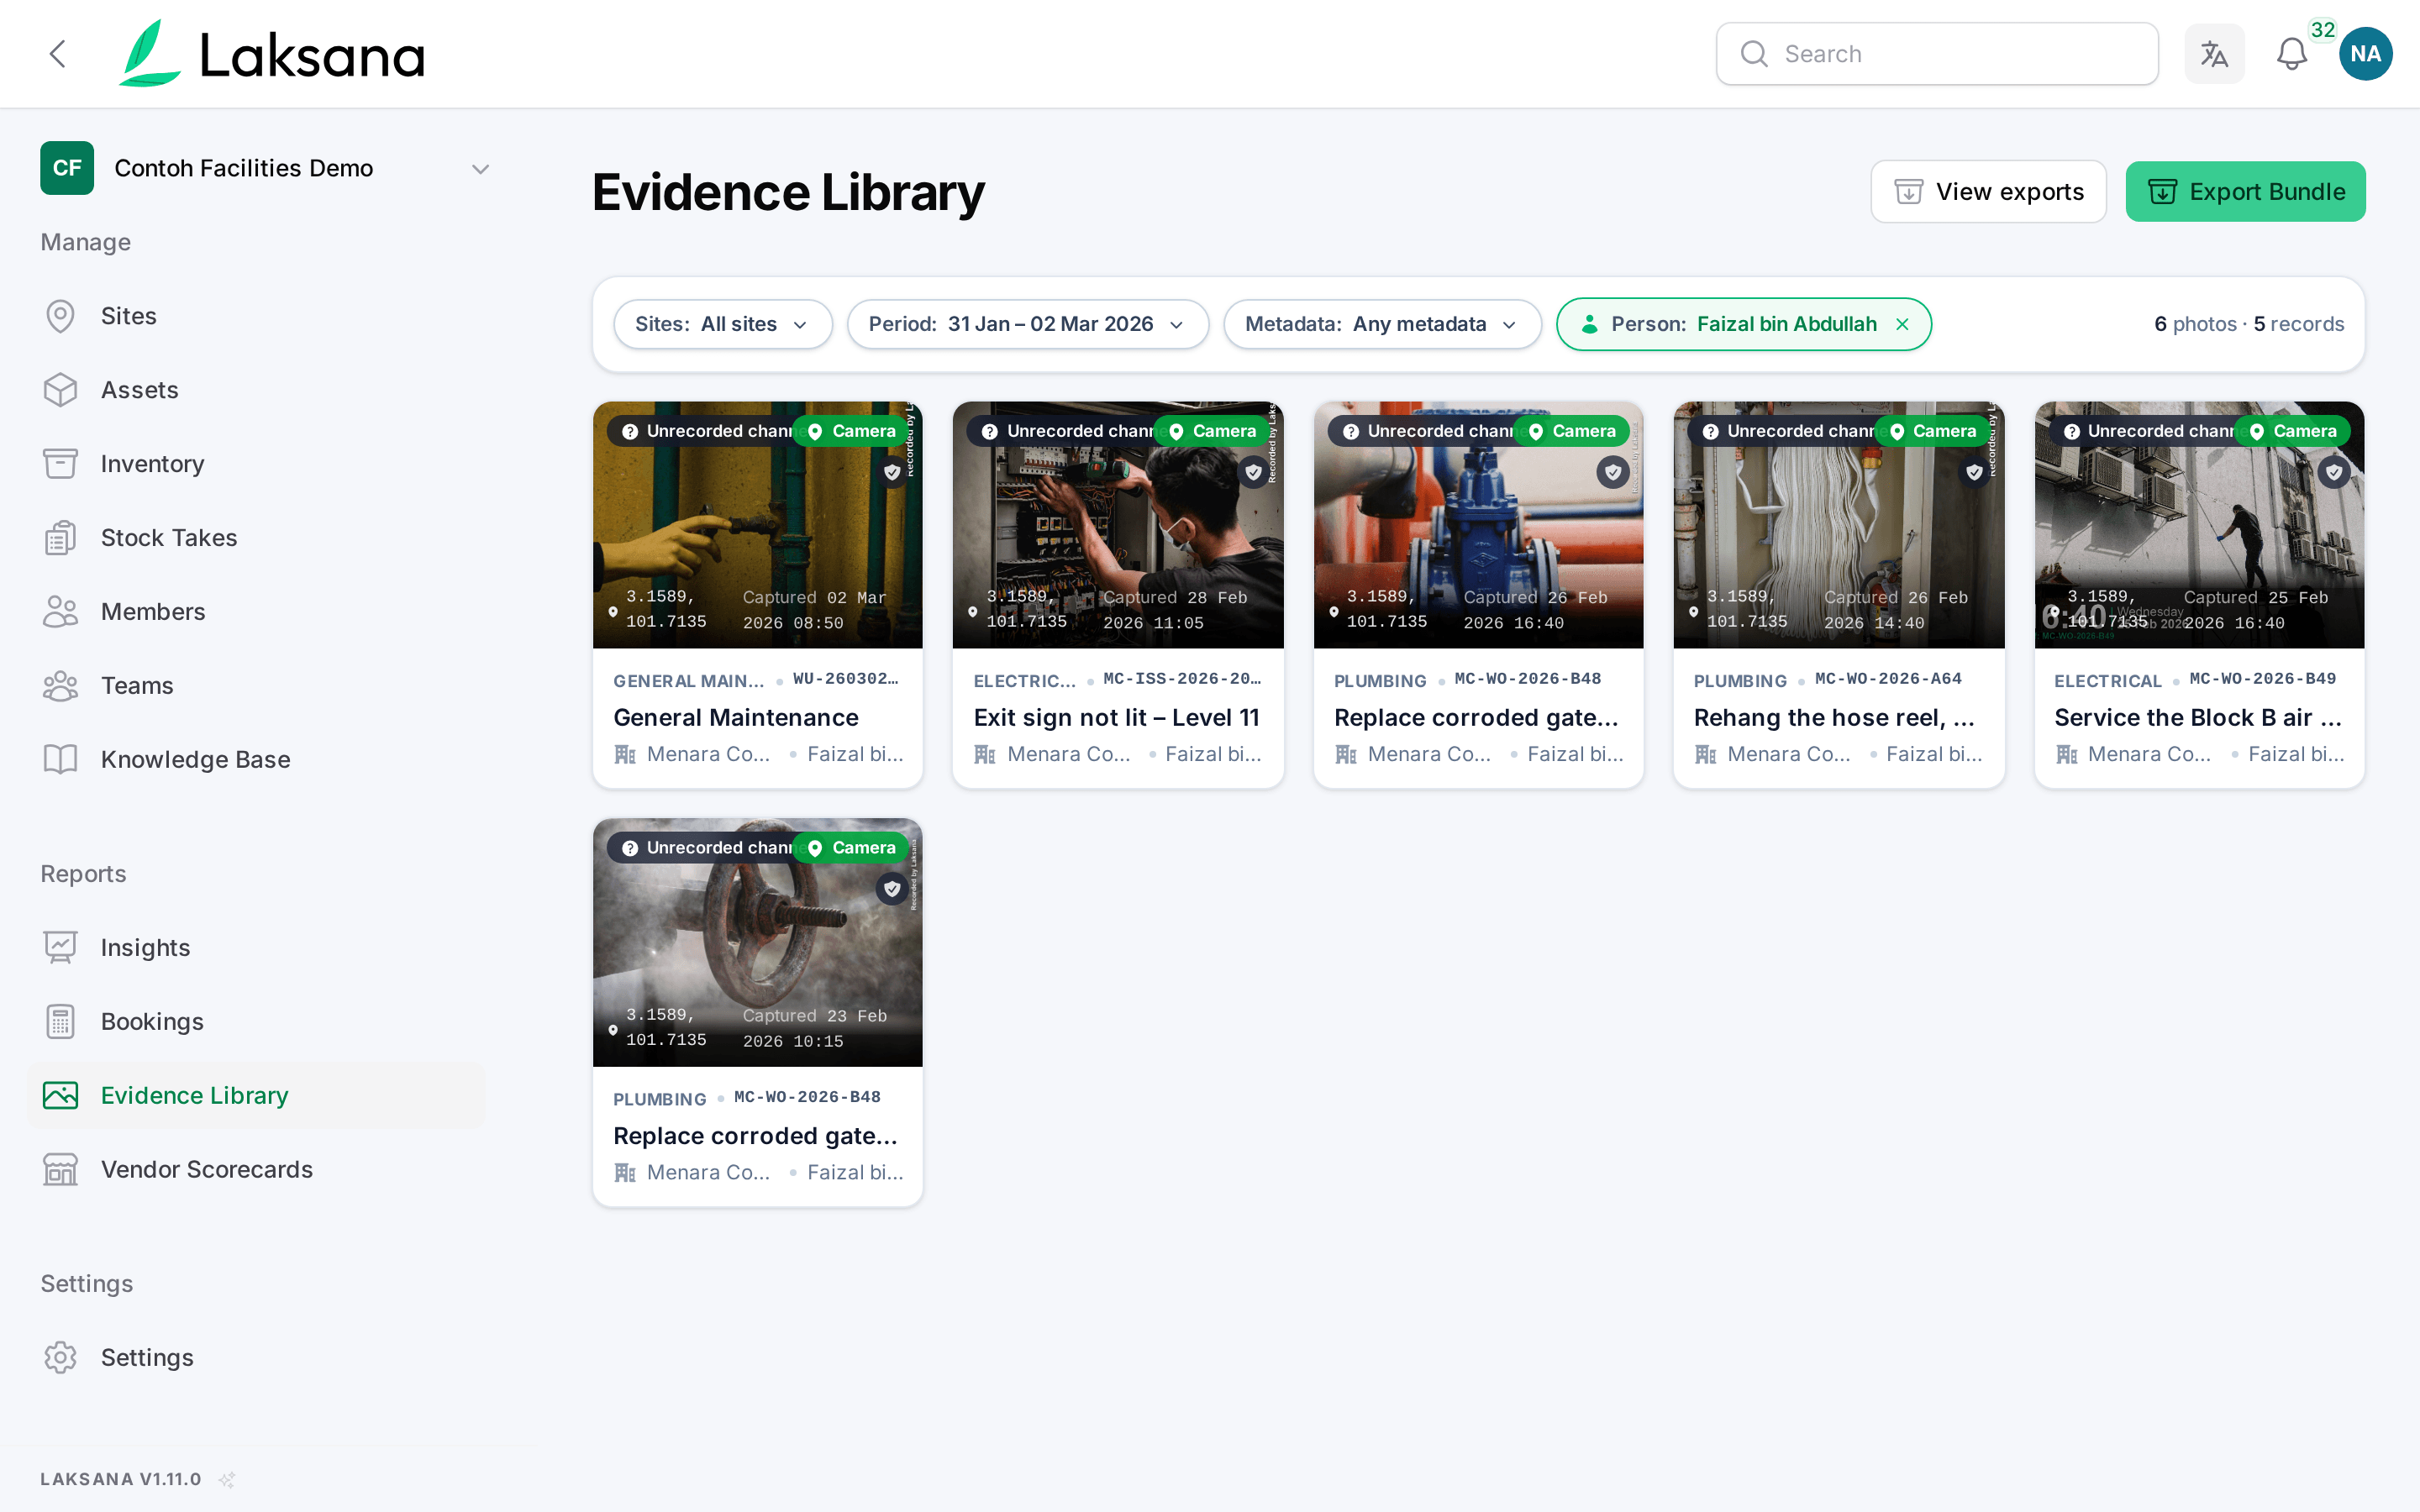
Task: Open Inventory in sidebar
Action: point(257,464)
